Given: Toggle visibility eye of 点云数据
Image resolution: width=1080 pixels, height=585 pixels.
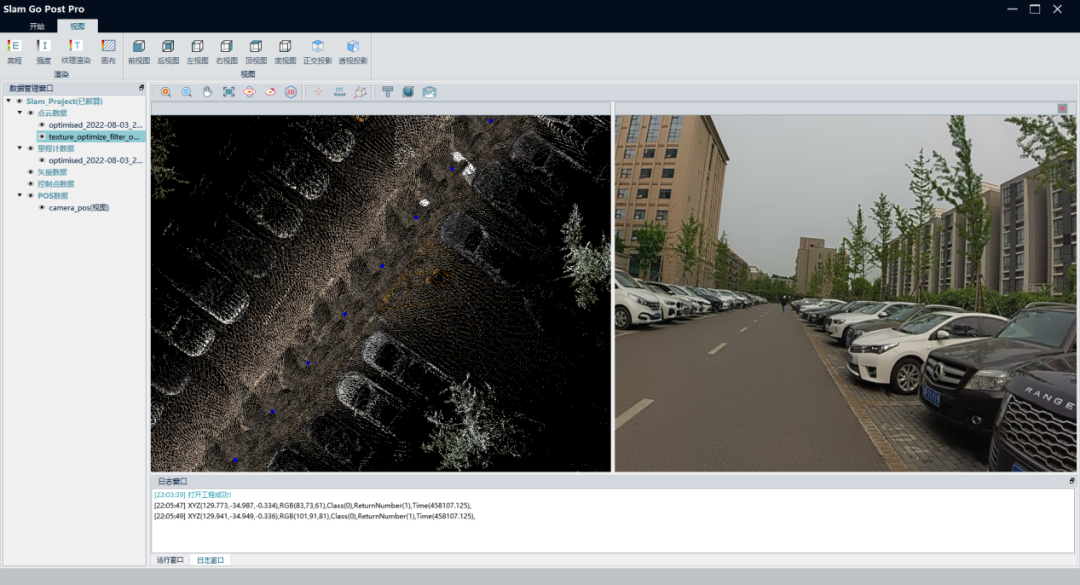Looking at the screenshot, I should coord(30,113).
